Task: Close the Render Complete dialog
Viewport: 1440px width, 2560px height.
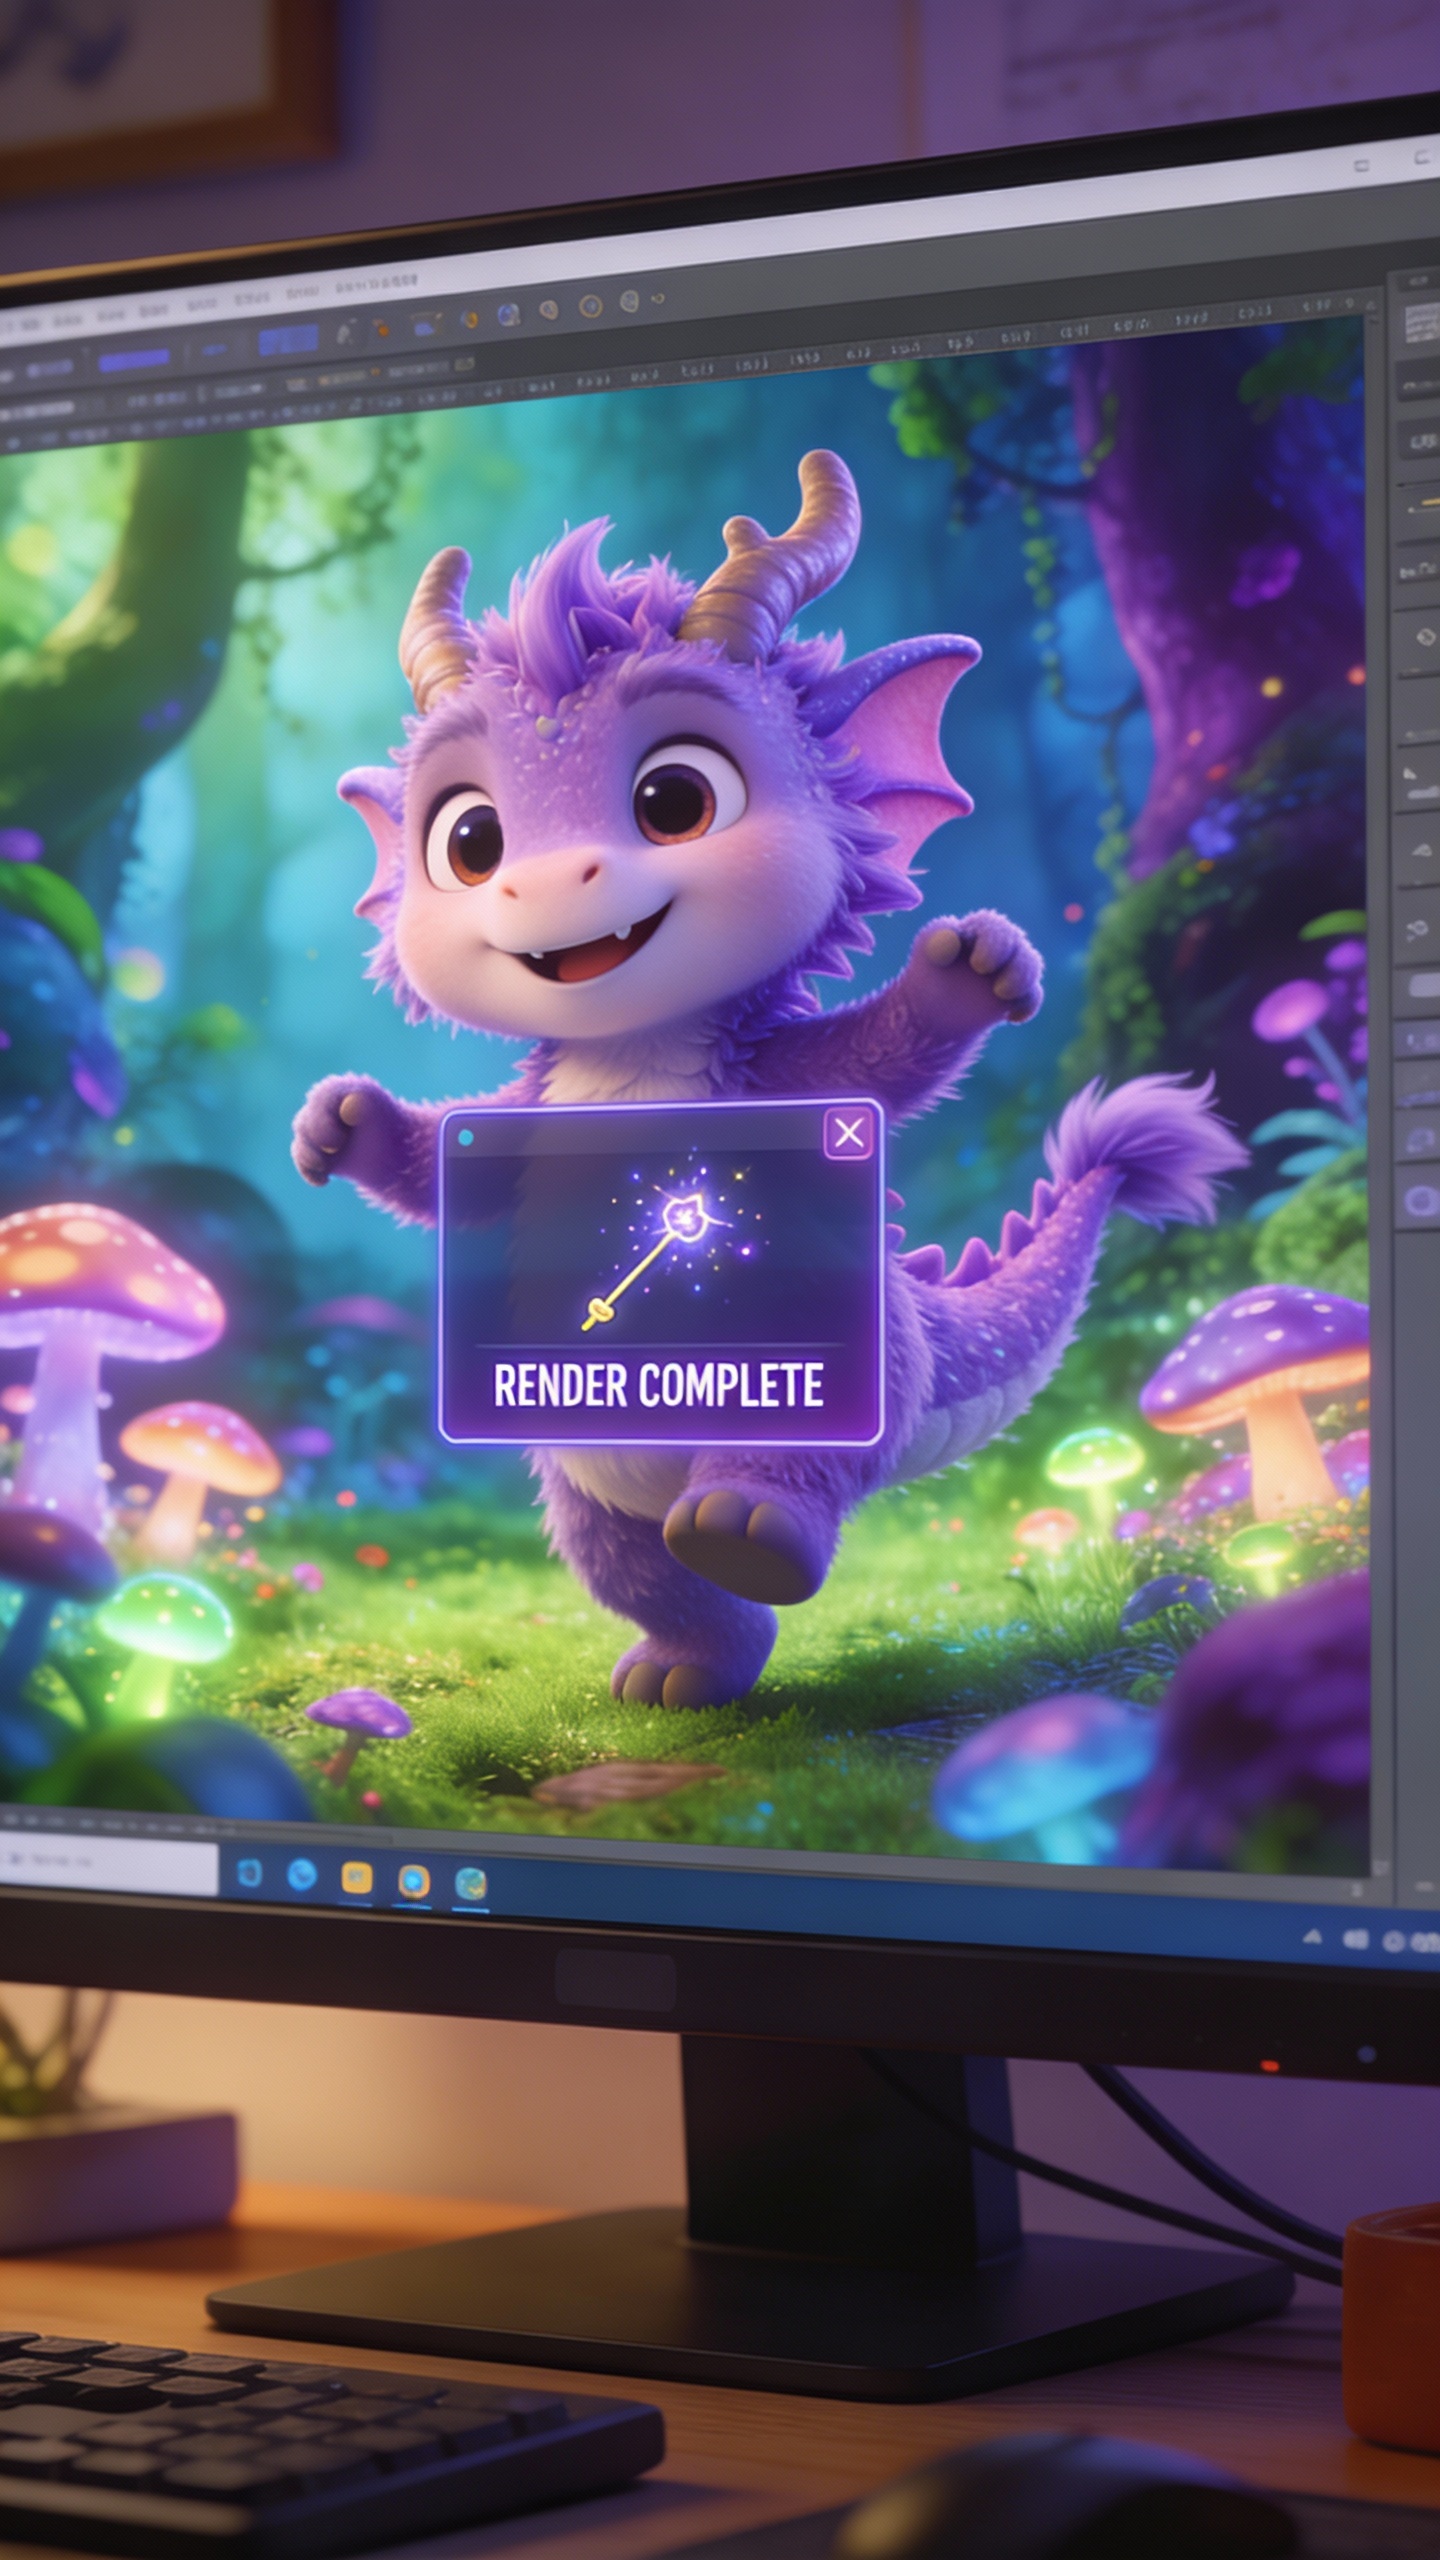Action: coord(848,1133)
